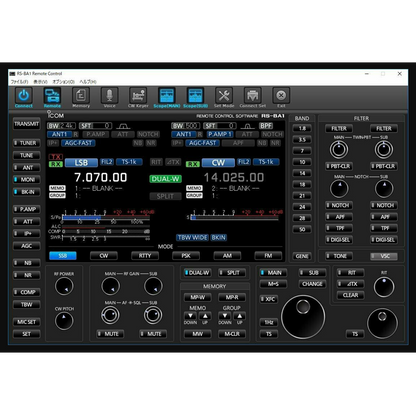Open the Remote toolbar icon
The height and width of the screenshot is (416, 416).
[x=52, y=96]
